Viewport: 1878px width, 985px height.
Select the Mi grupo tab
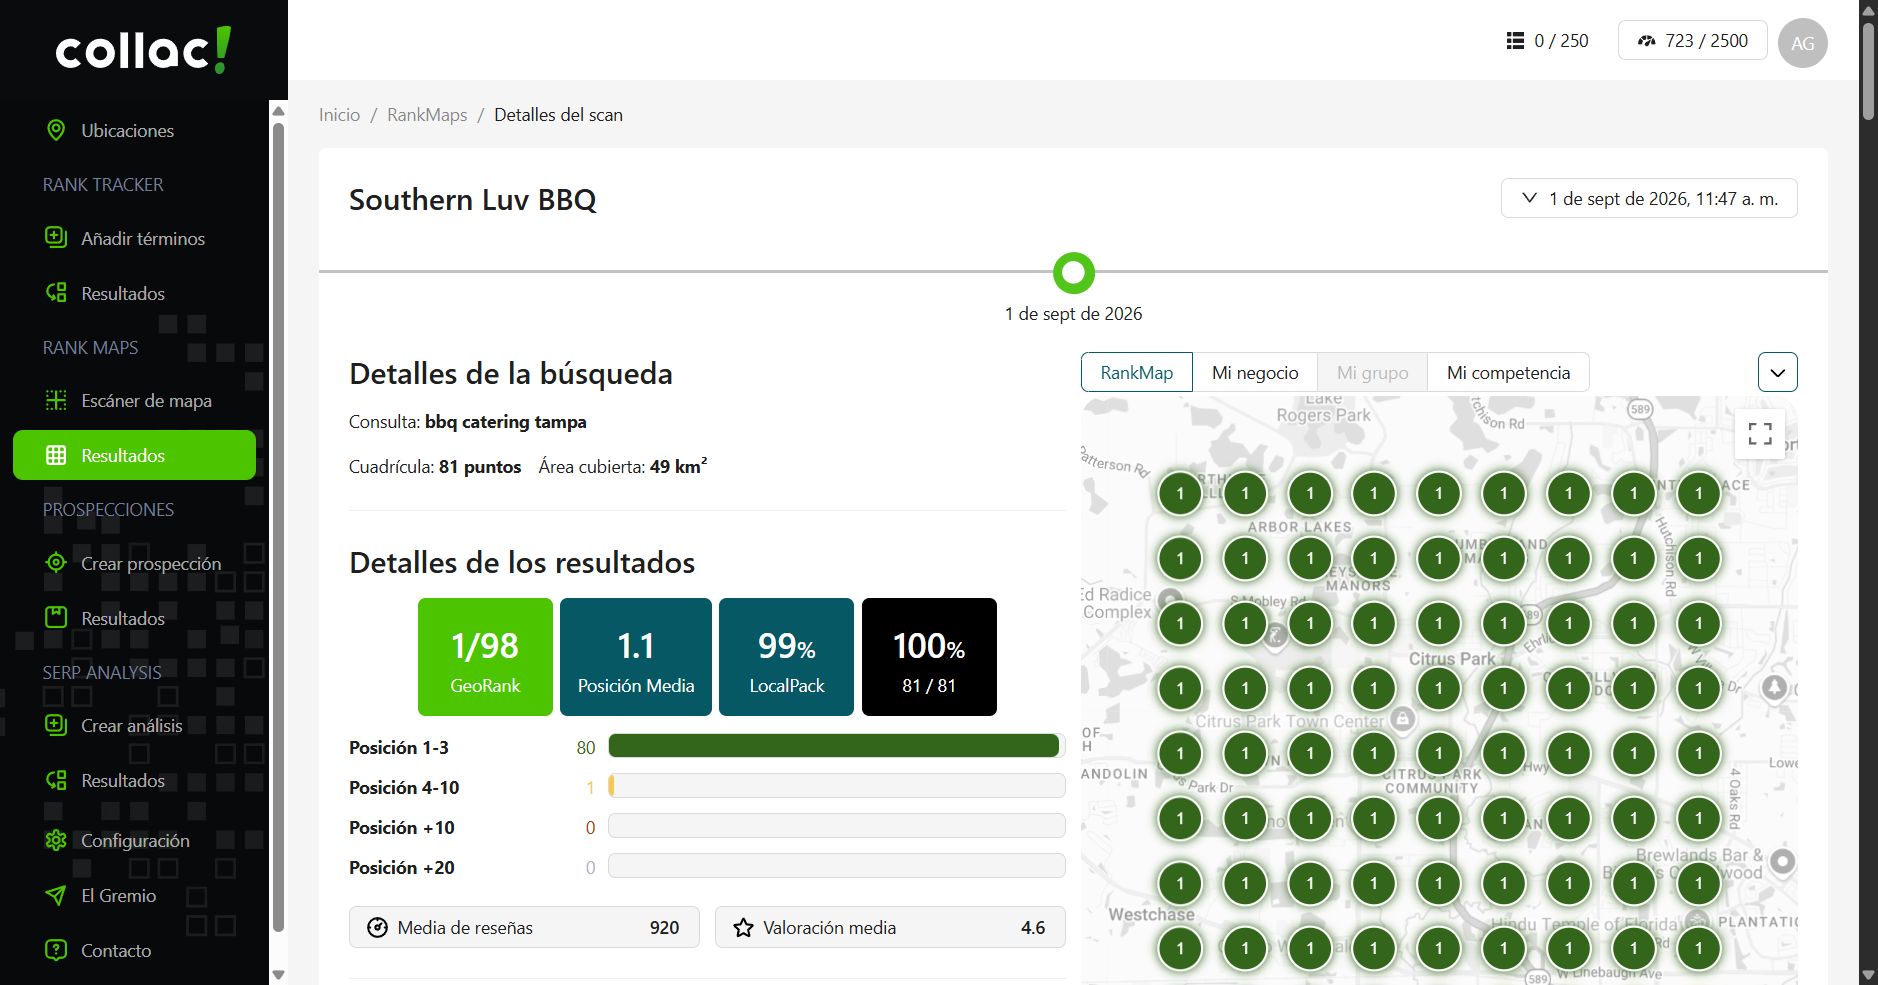(1372, 372)
